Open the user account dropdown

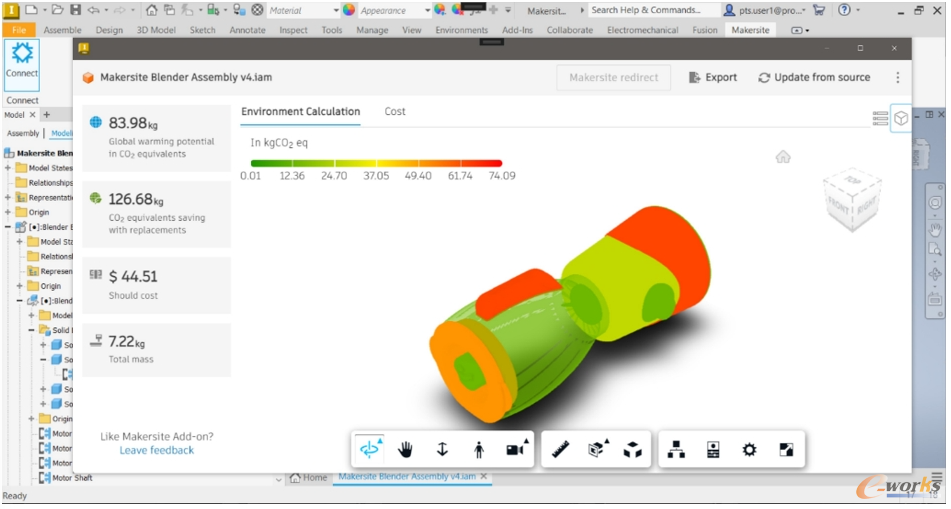click(765, 10)
